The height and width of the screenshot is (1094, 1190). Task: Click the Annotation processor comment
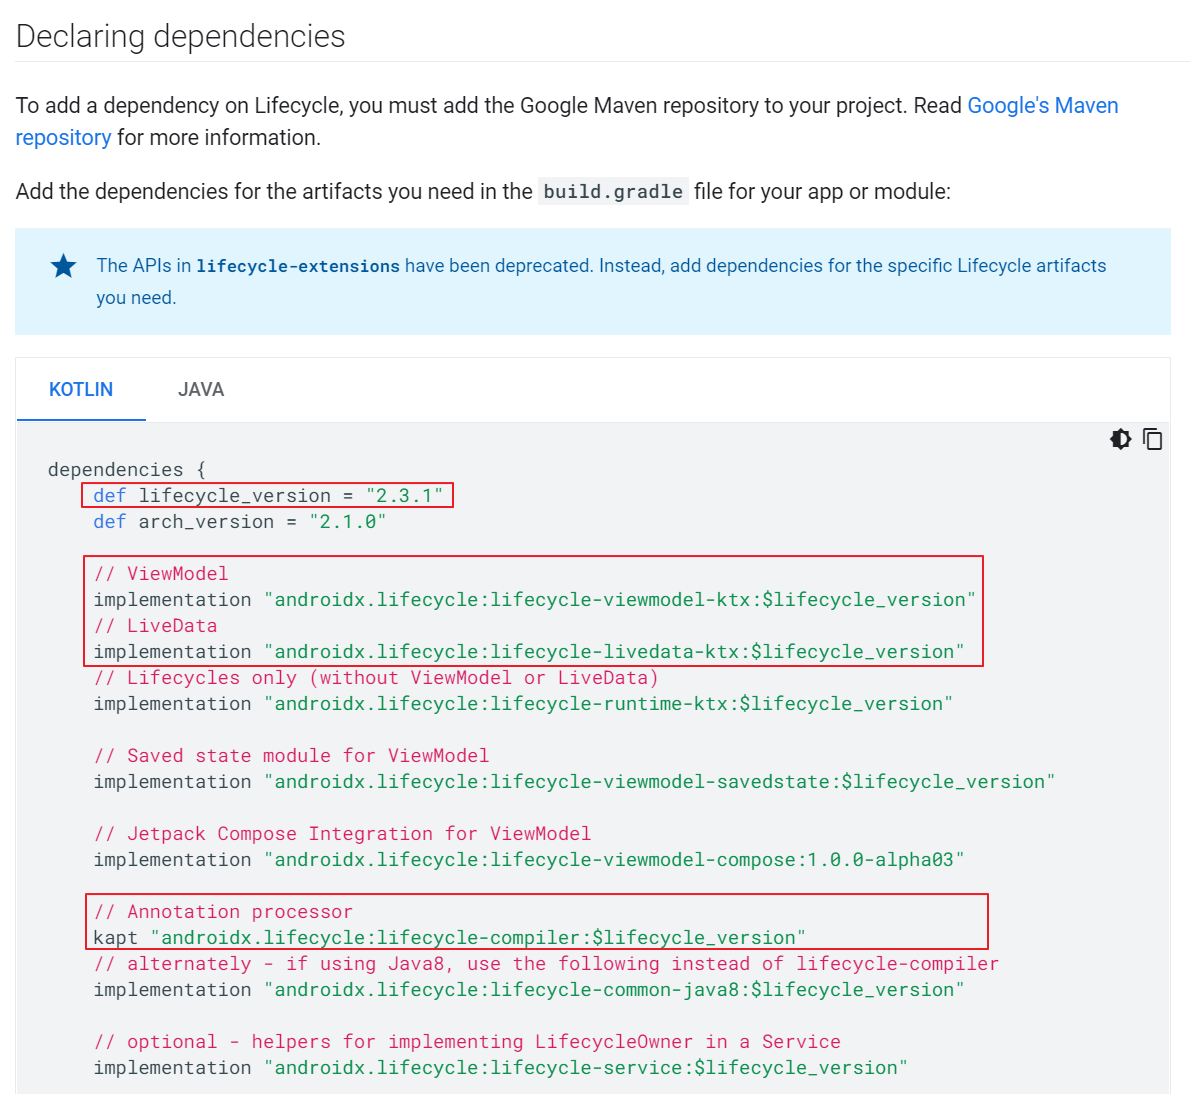click(223, 912)
